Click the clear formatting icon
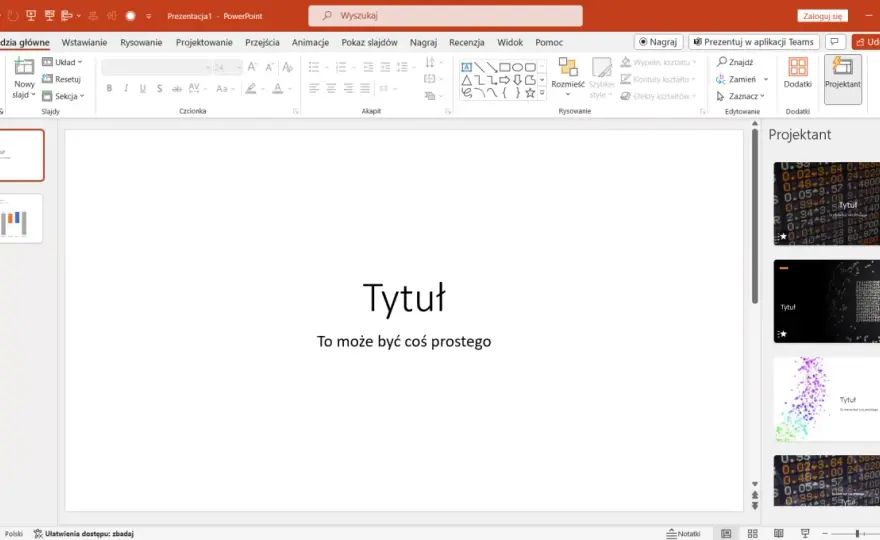The width and height of the screenshot is (880, 540). [x=288, y=67]
